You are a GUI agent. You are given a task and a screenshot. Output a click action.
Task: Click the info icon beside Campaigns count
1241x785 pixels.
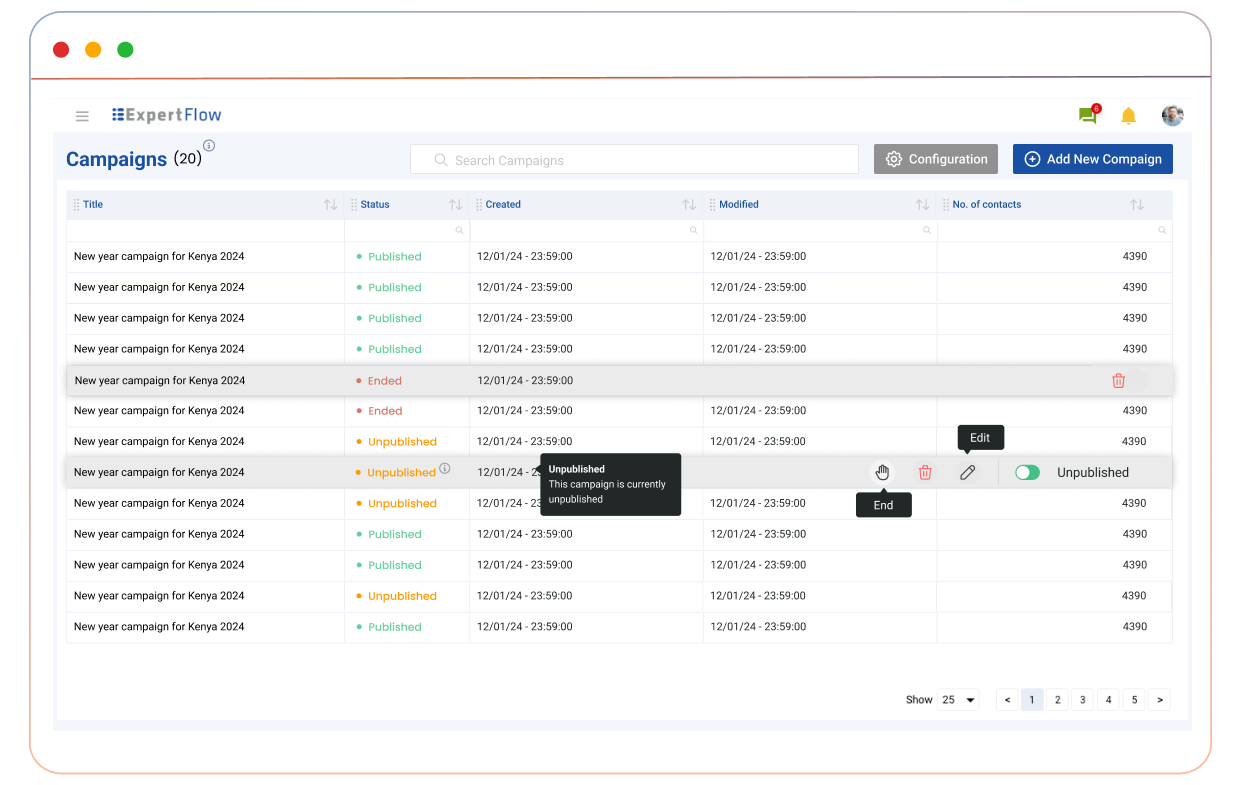[x=209, y=146]
